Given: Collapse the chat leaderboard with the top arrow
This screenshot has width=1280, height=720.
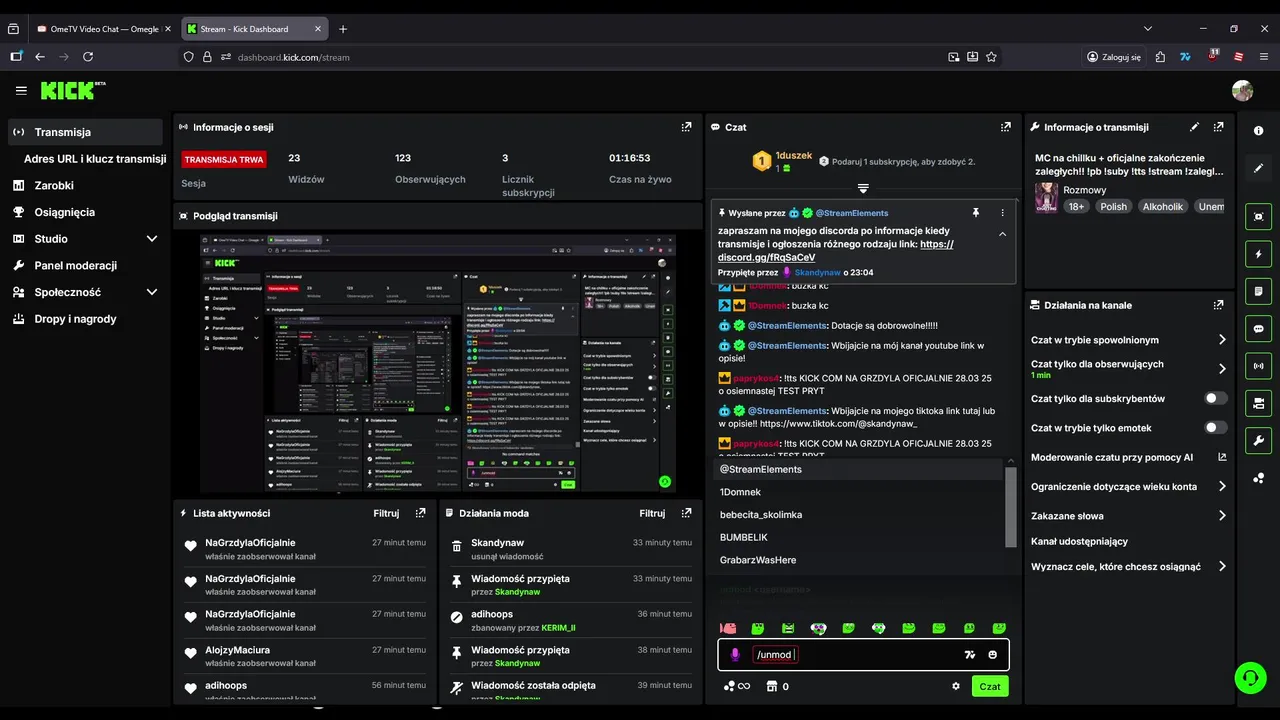Looking at the screenshot, I should tap(863, 188).
